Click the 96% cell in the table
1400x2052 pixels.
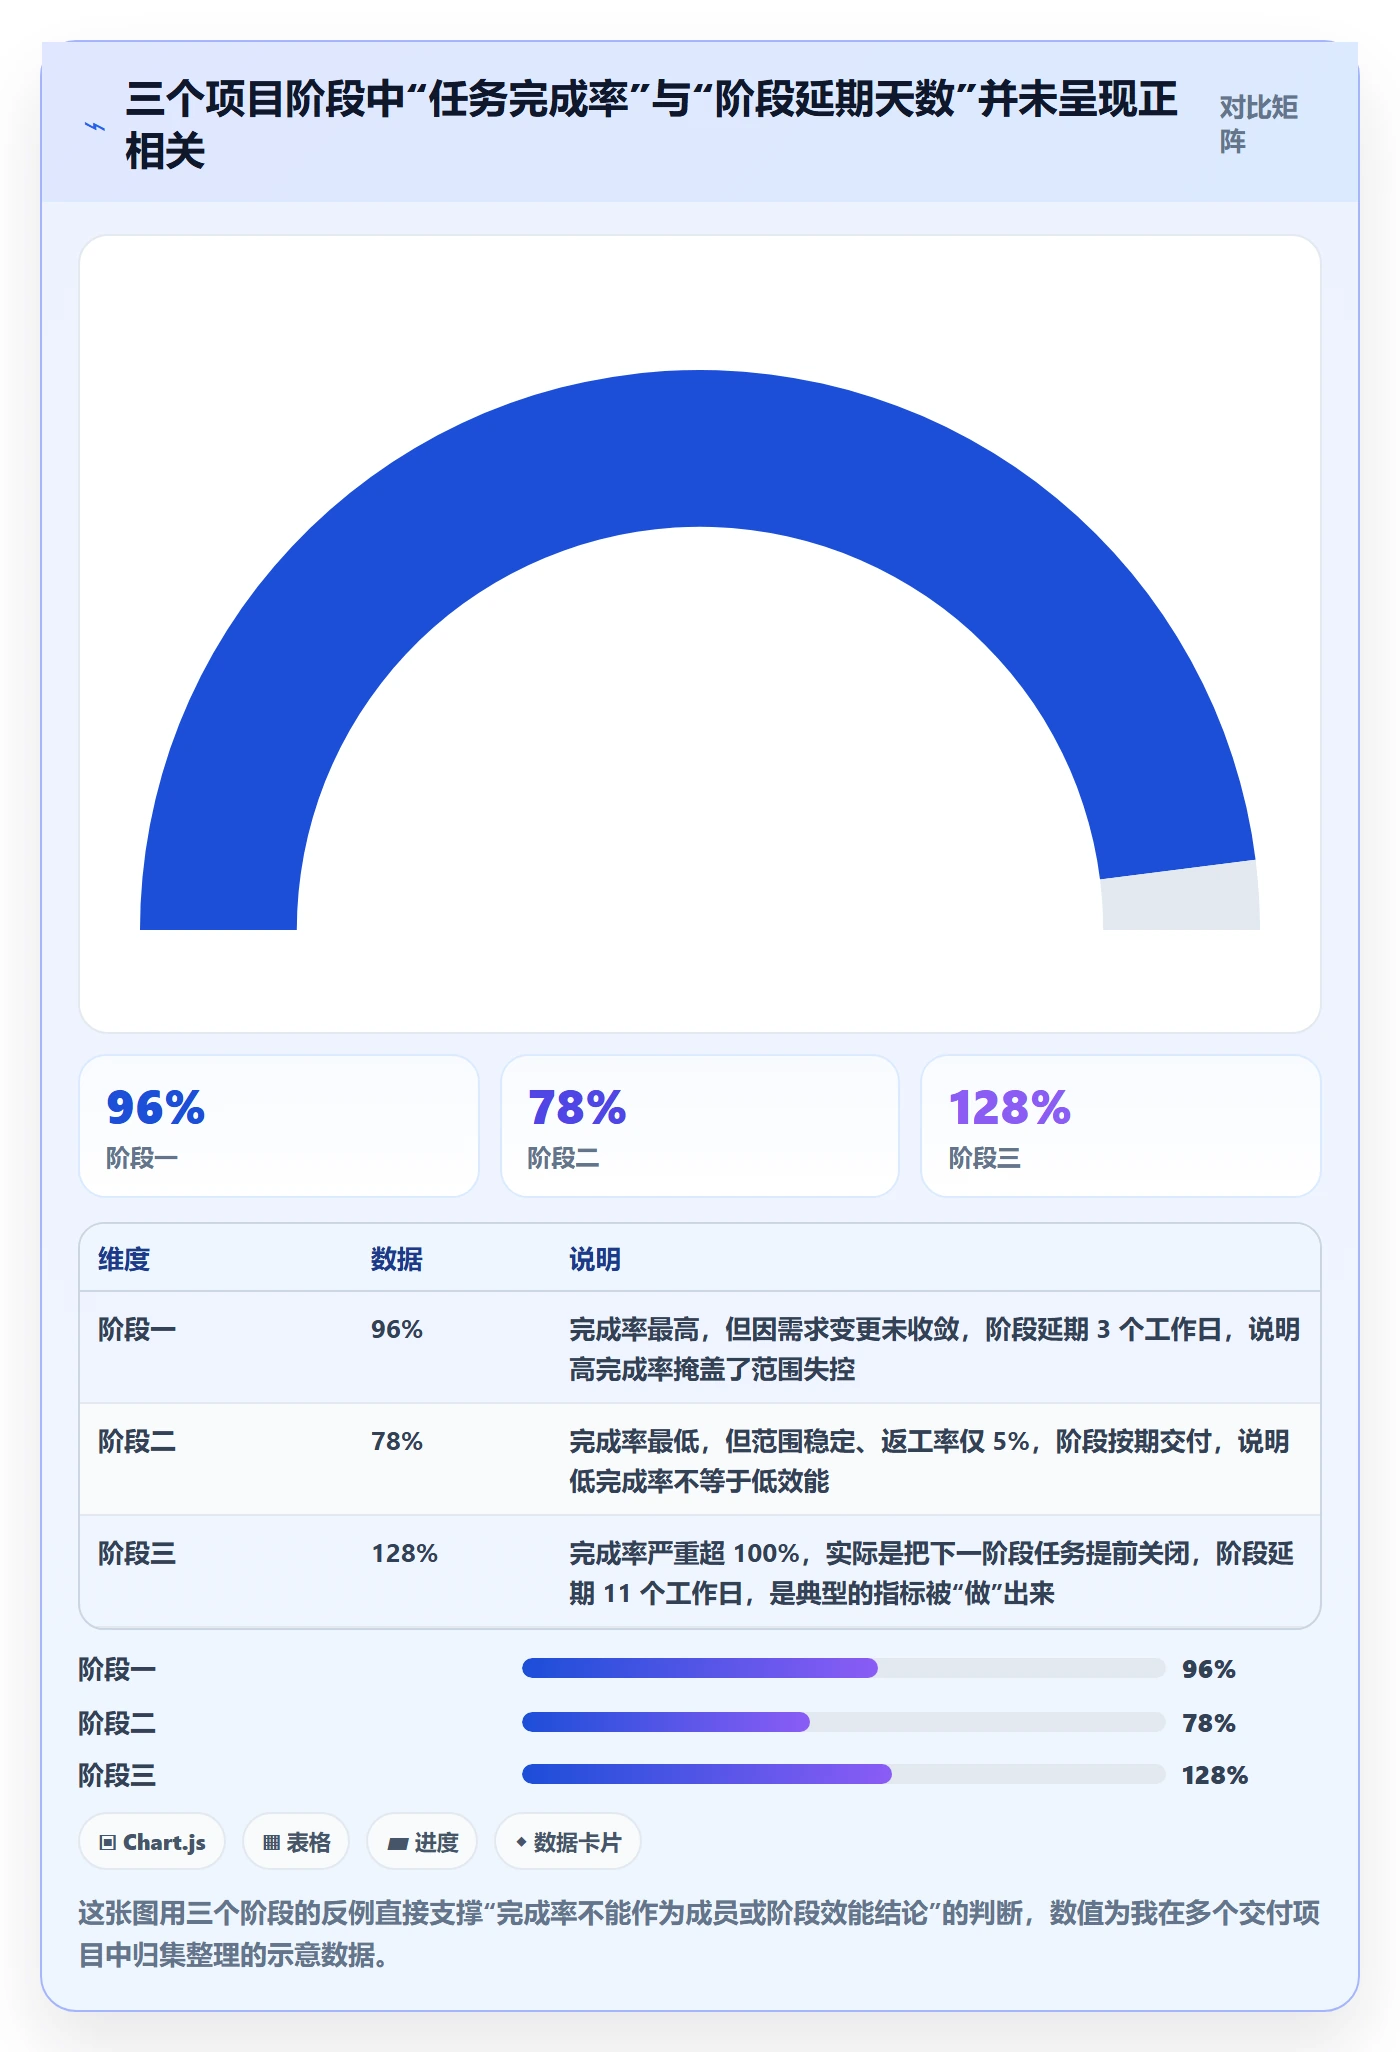pyautogui.click(x=397, y=1329)
